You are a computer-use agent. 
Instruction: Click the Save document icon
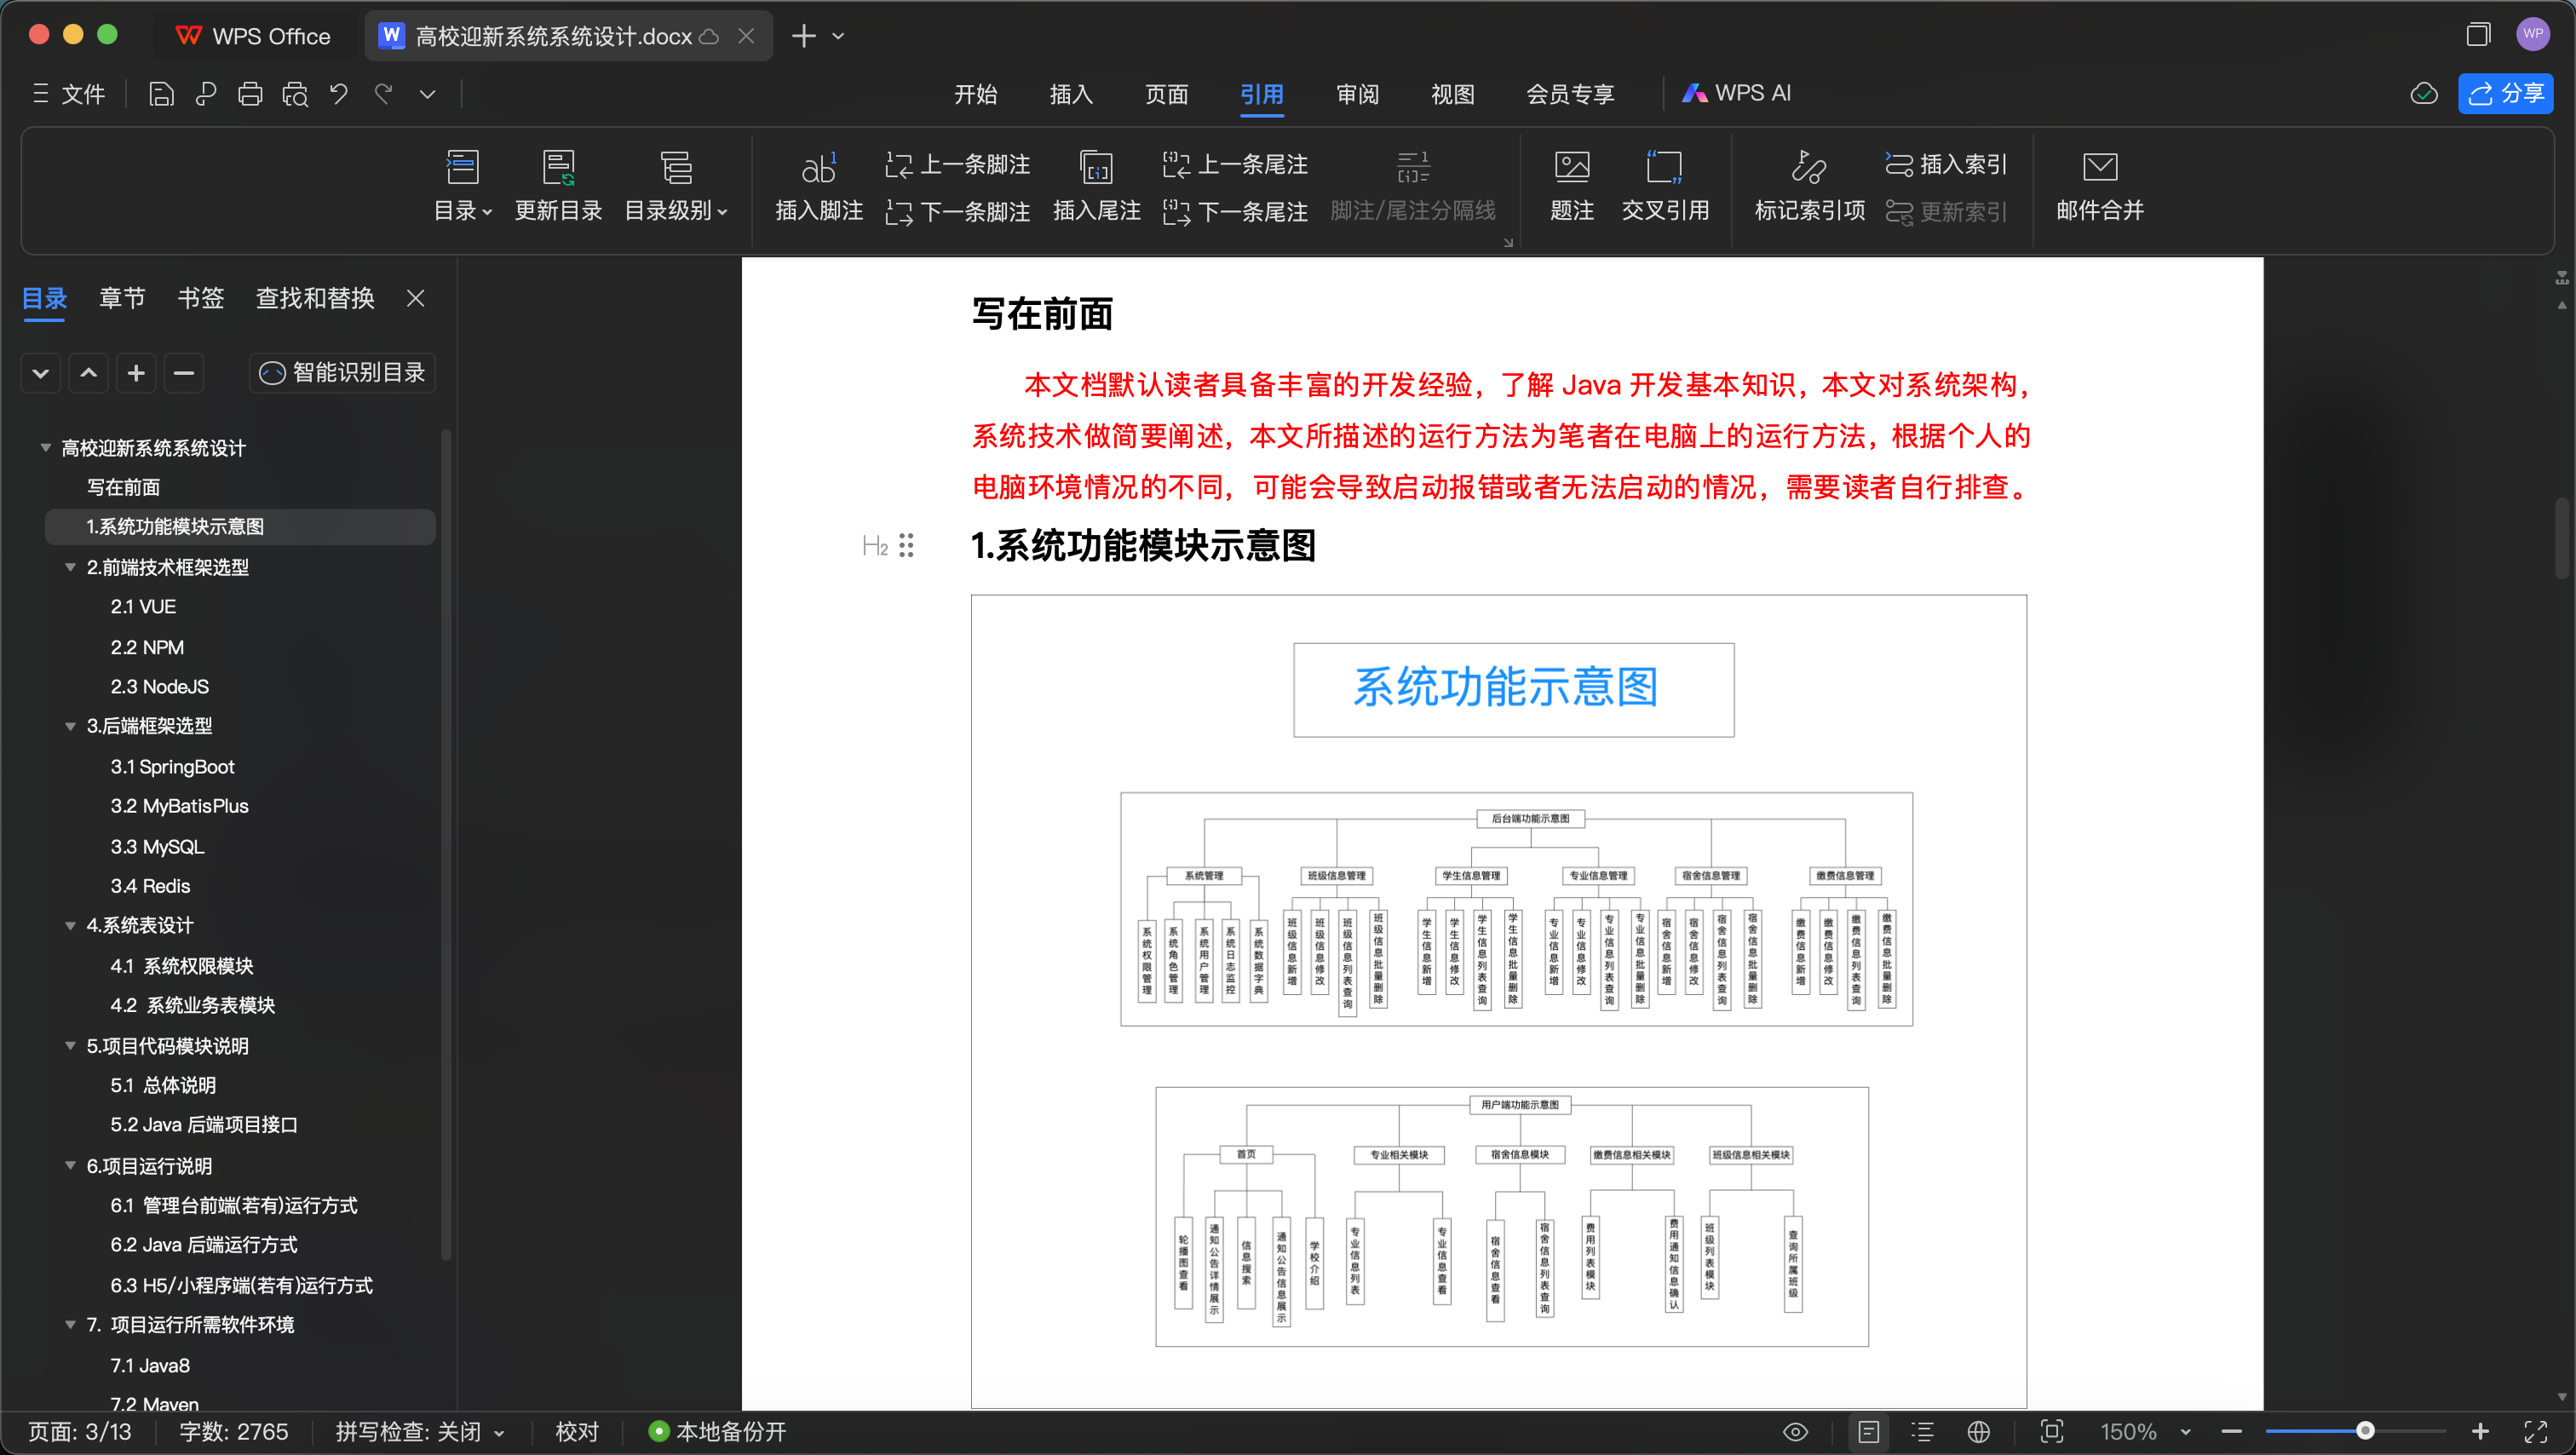tap(161, 94)
